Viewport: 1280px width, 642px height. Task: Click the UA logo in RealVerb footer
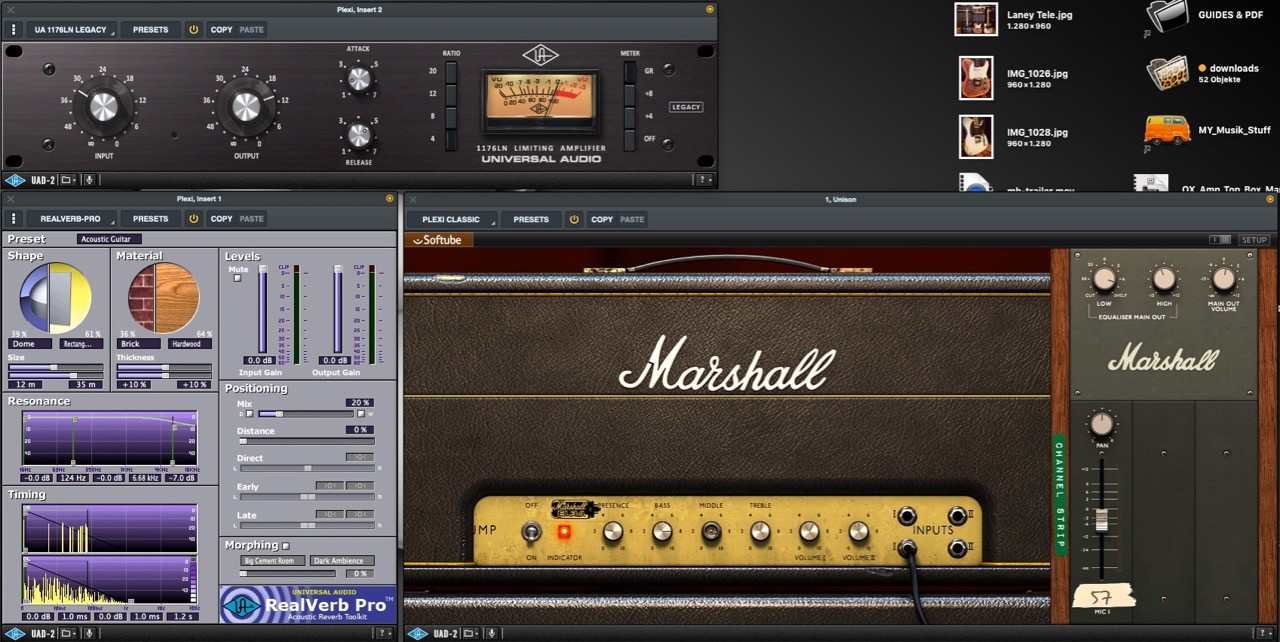15,633
